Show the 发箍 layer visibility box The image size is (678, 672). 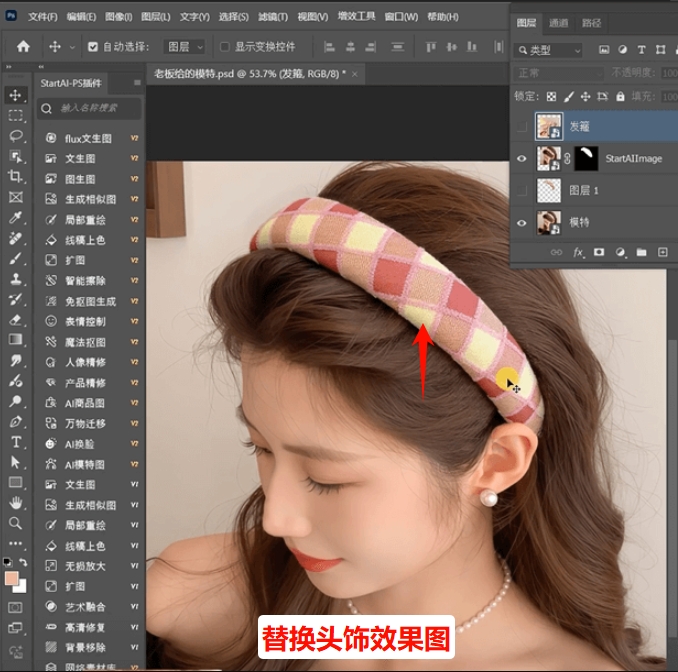[x=522, y=126]
